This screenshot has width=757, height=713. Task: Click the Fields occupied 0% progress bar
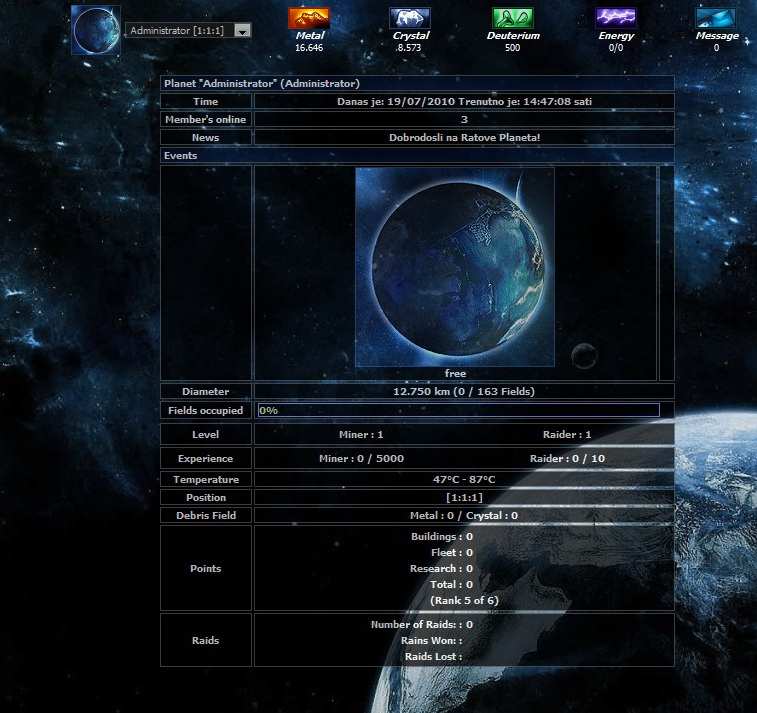point(459,410)
